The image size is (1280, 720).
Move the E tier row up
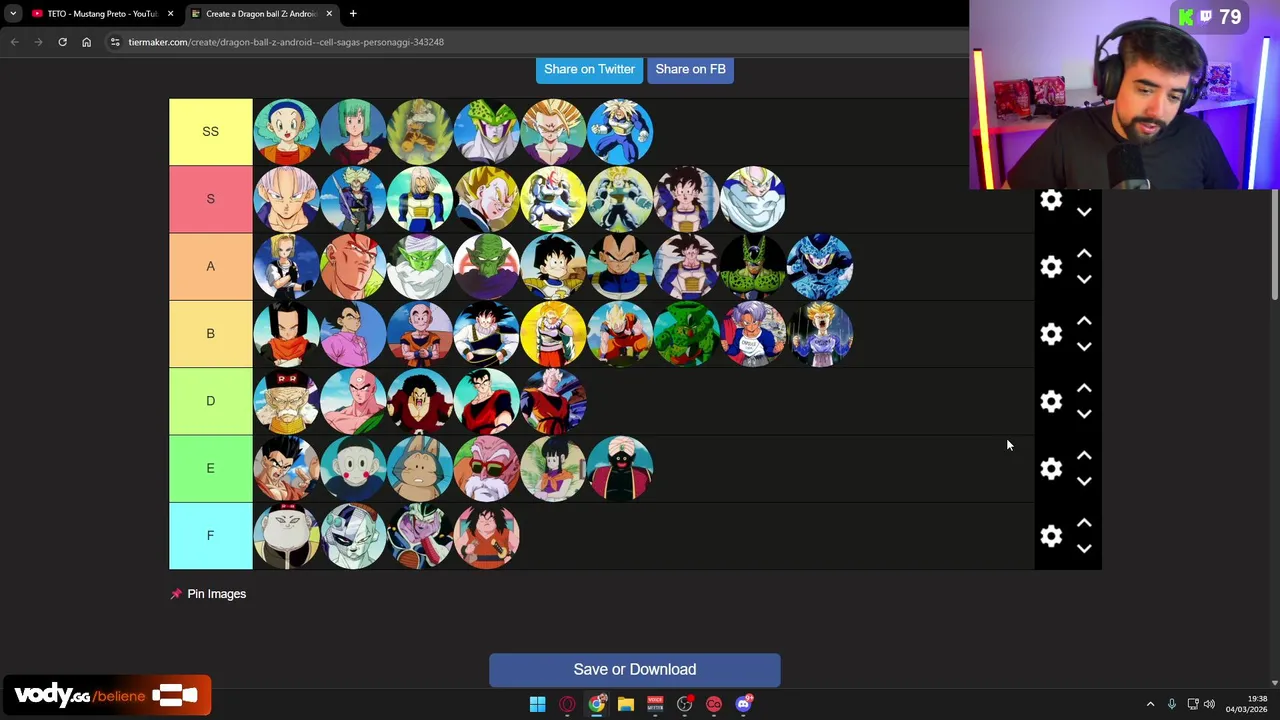pyautogui.click(x=1084, y=455)
